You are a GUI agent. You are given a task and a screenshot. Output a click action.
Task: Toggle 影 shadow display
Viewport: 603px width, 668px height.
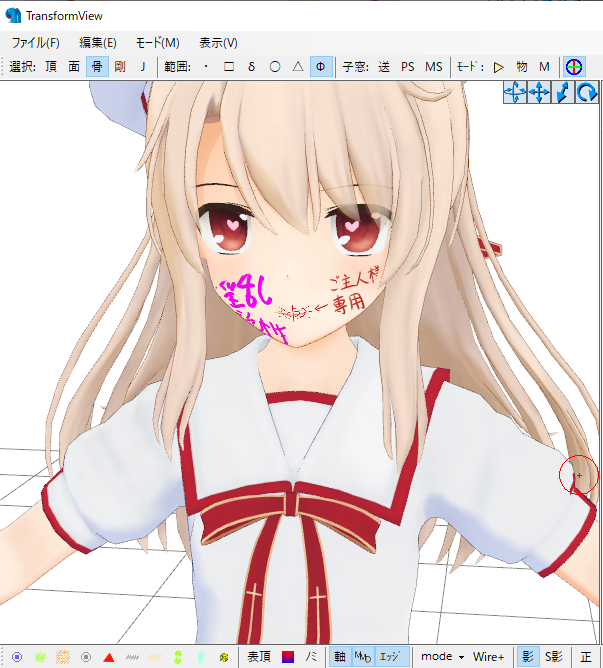pos(528,657)
